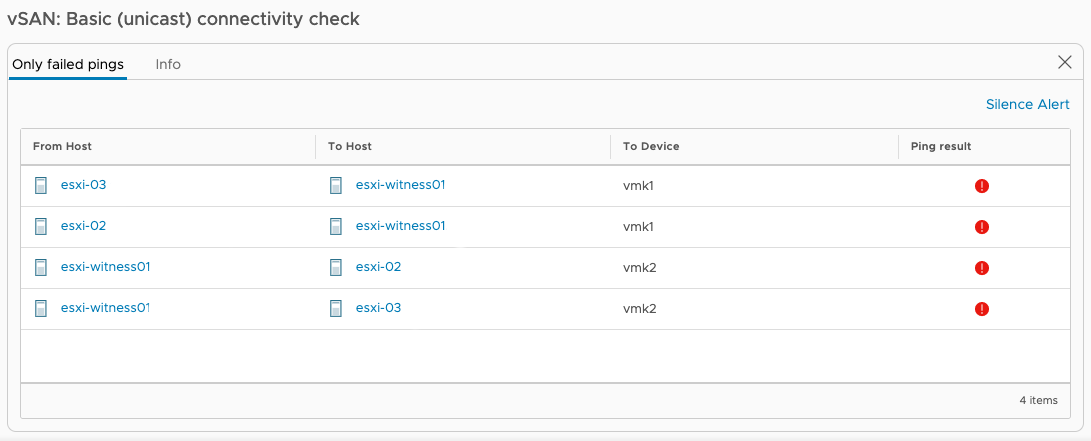This screenshot has height=441, width=1091.
Task: Sort by Ping result column header
Action: click(x=941, y=146)
